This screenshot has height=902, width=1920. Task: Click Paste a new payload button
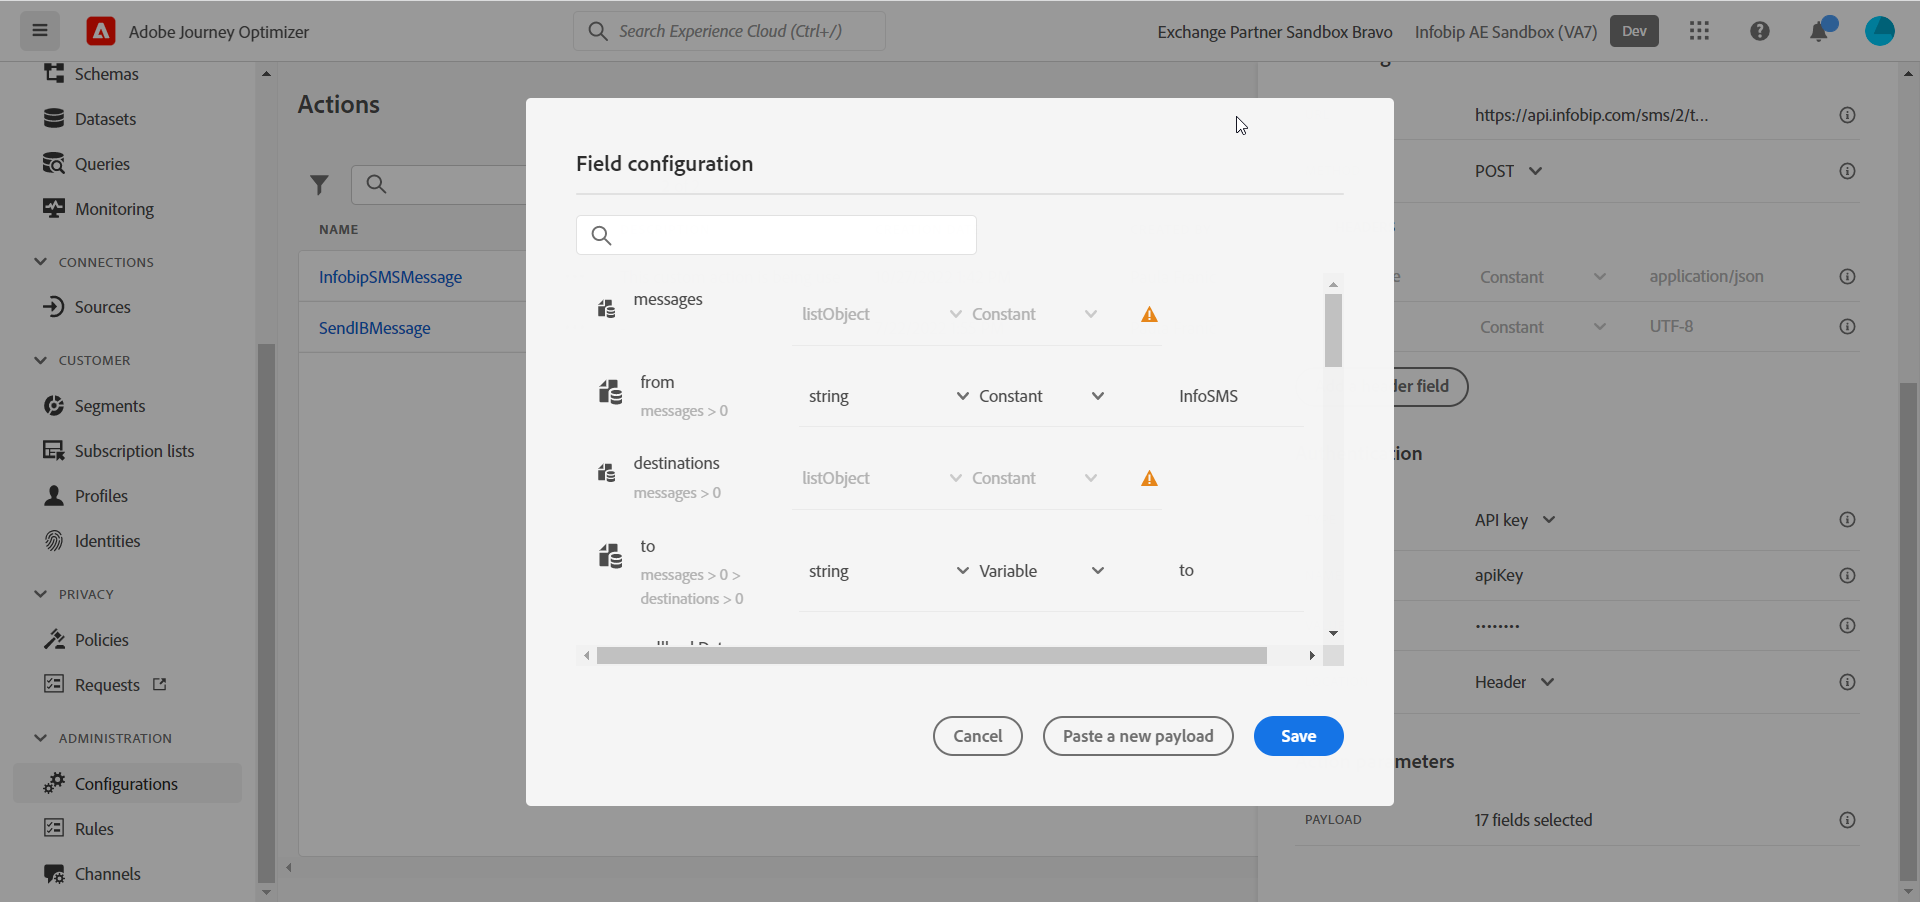1137,736
